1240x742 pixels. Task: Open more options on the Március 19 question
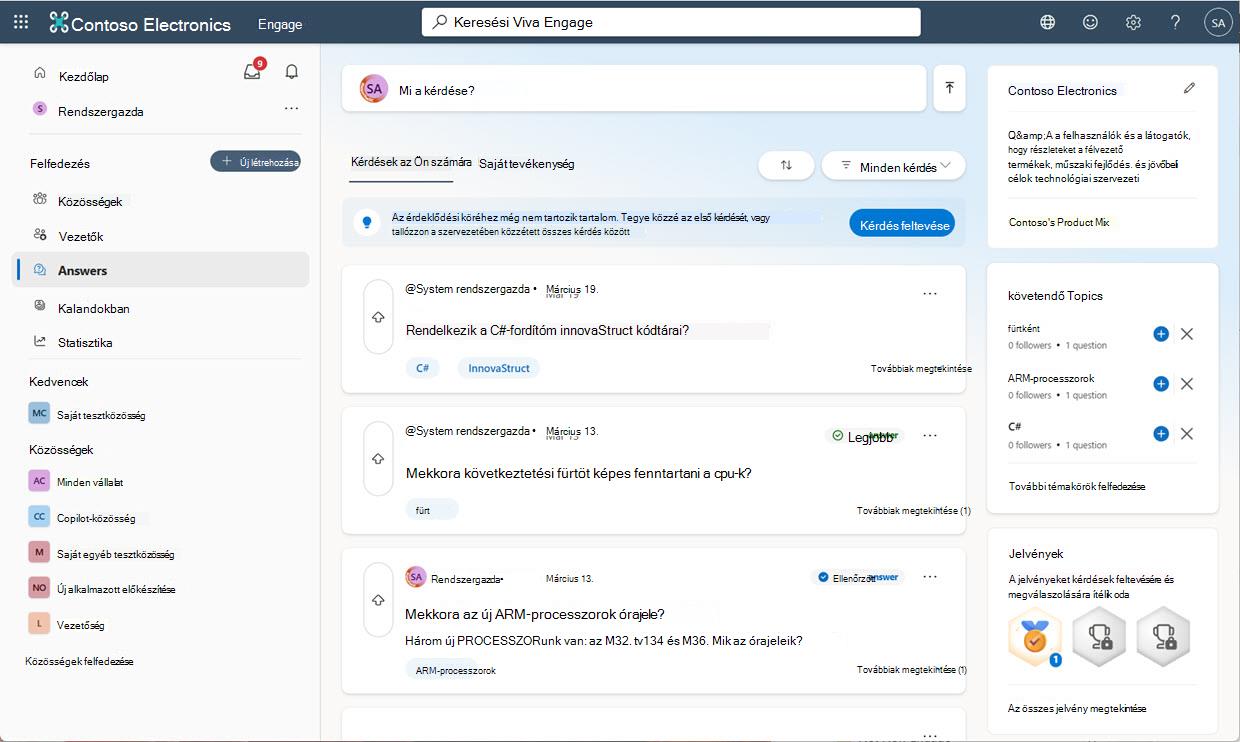click(930, 293)
